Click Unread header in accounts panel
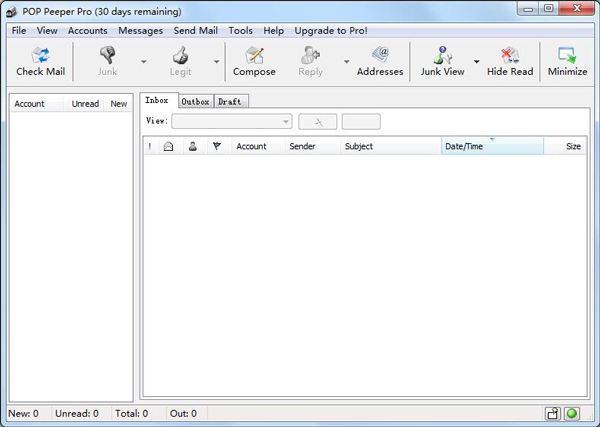This screenshot has height=427, width=600. point(83,104)
